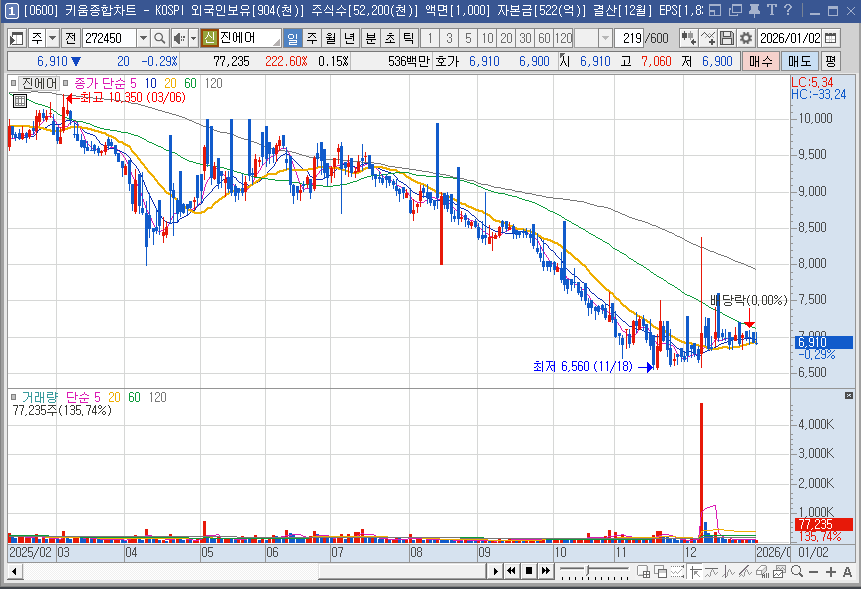Click the stop playback button

[x=529, y=571]
